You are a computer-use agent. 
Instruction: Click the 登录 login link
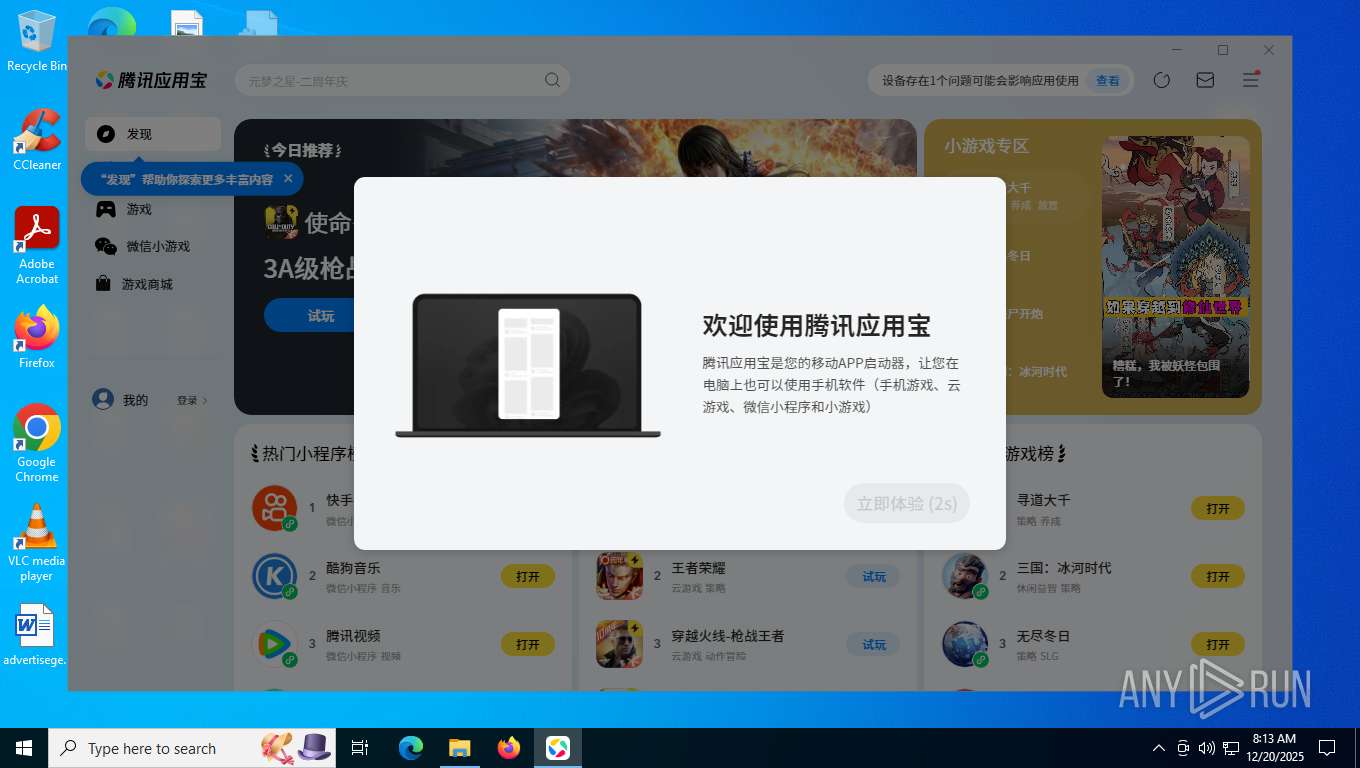(192, 400)
